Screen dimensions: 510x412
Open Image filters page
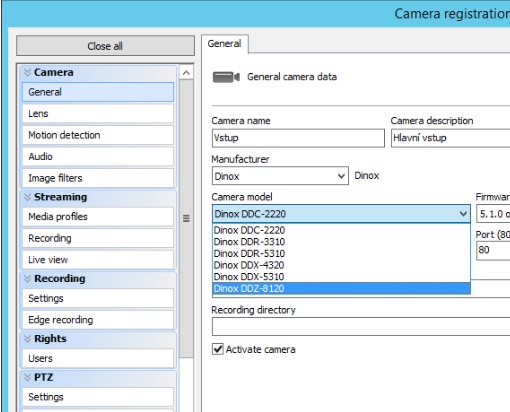point(98,178)
